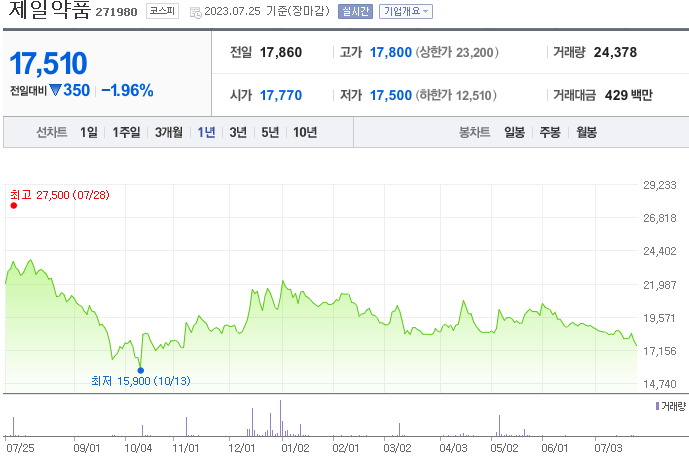Click the 코스피 market badge
Screen dimensions: 689x466
[162, 11]
